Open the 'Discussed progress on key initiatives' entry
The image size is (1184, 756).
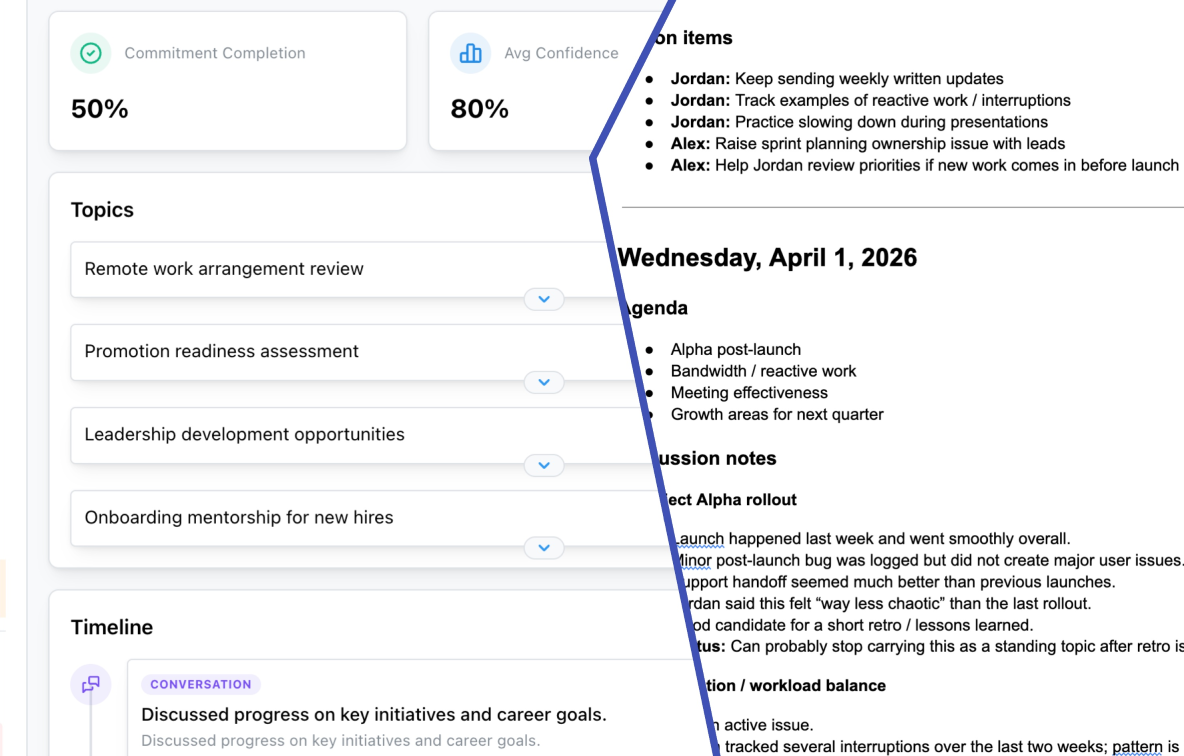coord(373,715)
